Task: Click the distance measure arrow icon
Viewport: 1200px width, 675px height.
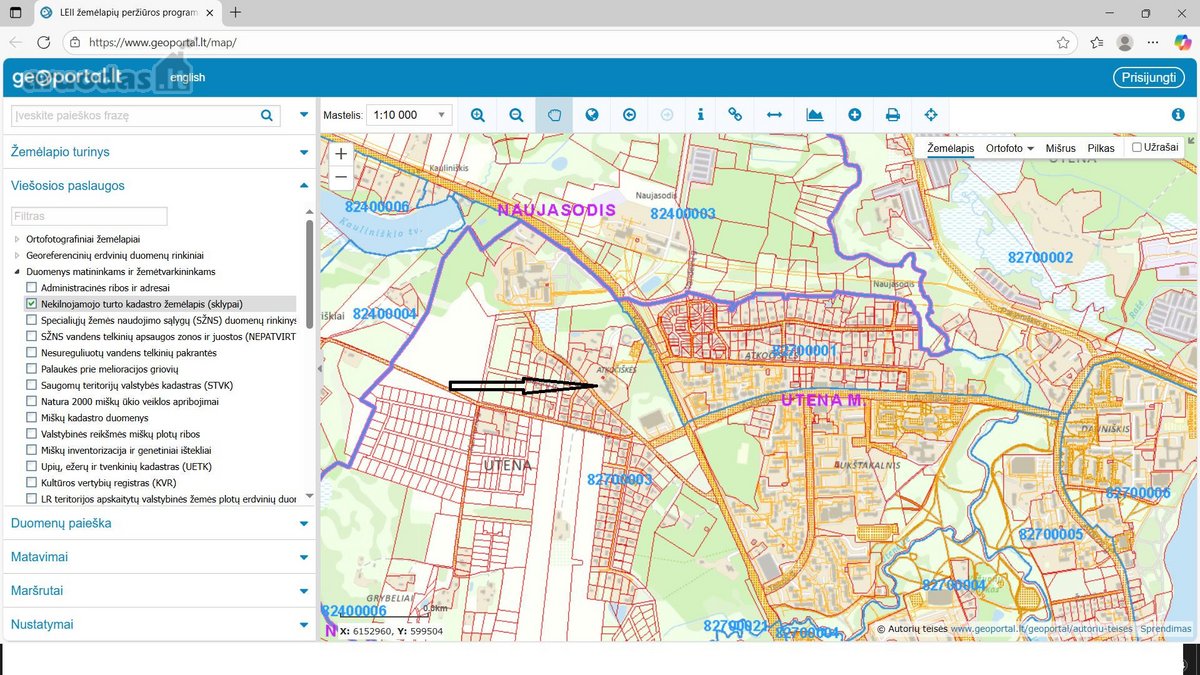Action: pos(774,115)
